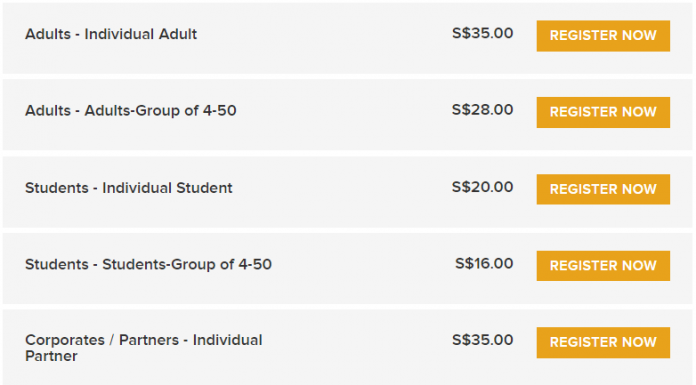Select Corporates / Partners - Individual Partner label
The width and height of the screenshot is (696, 385).
coord(144,348)
